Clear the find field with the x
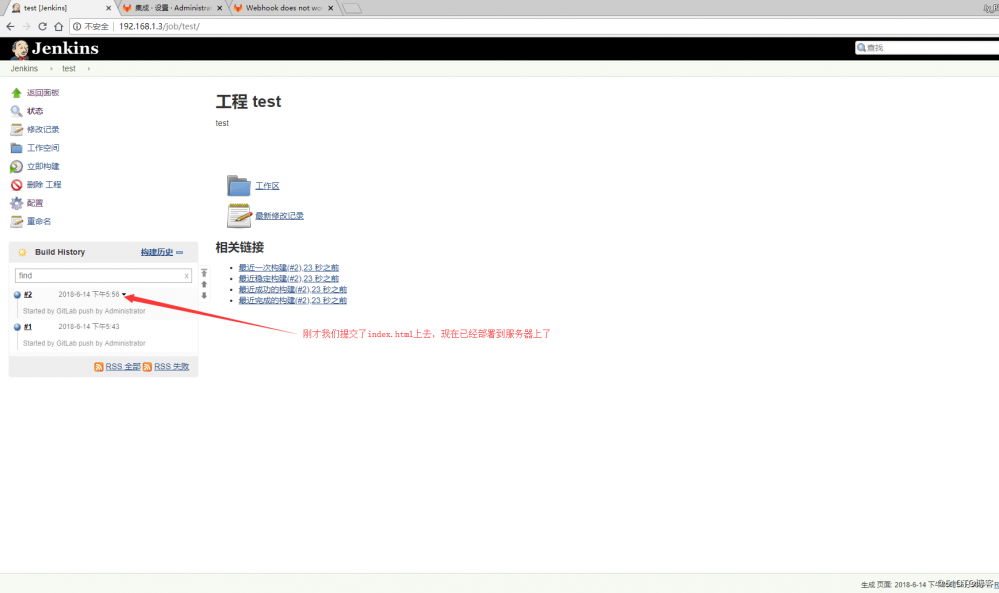 click(x=187, y=276)
